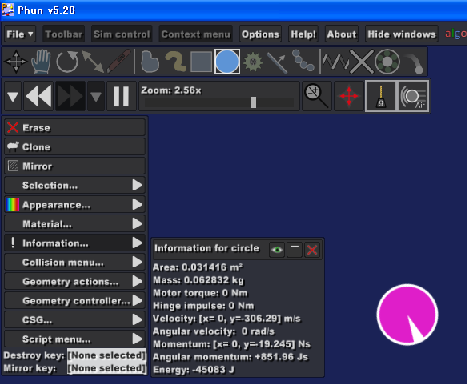The width and height of the screenshot is (467, 384).
Task: Expand the Collision menu submenu
Action: click(75, 262)
